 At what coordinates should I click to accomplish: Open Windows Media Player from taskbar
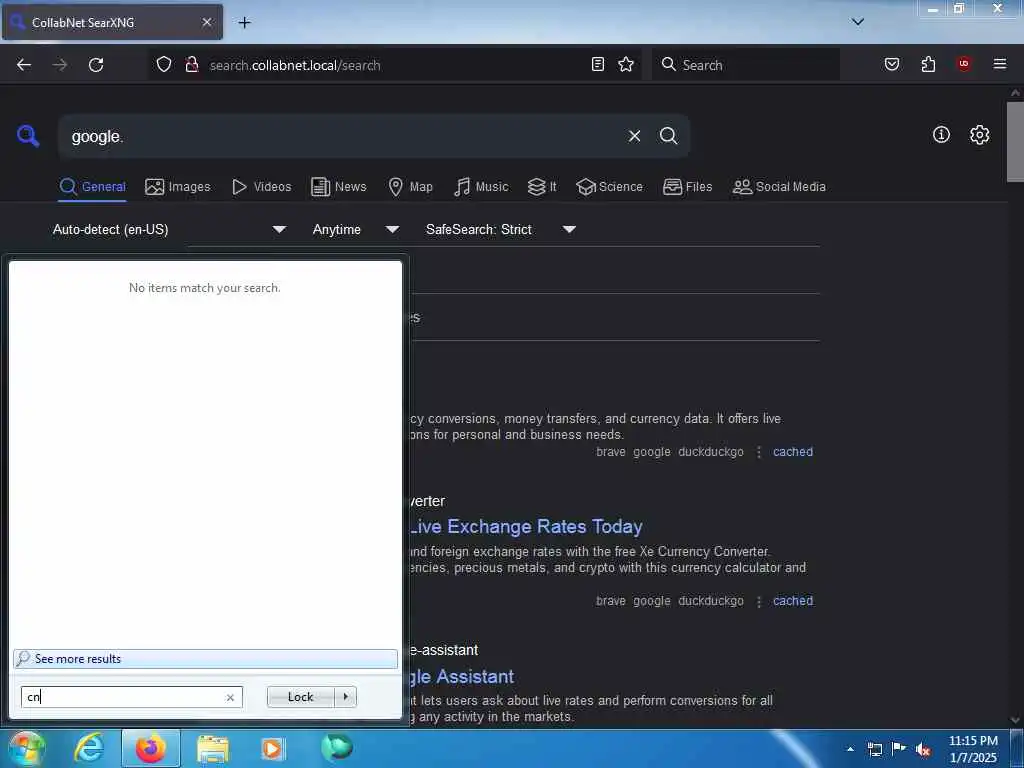[273, 748]
